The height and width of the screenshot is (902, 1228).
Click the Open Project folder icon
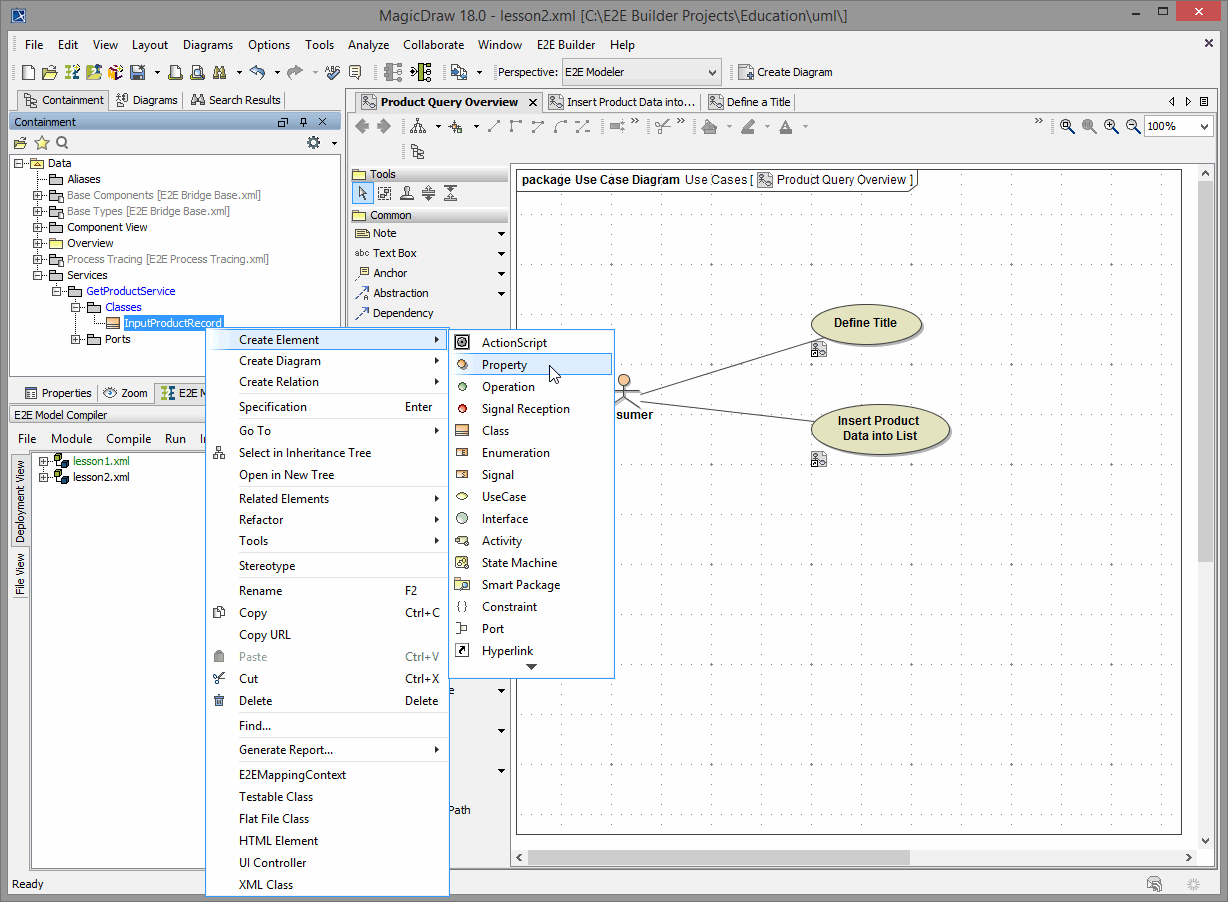tap(49, 72)
